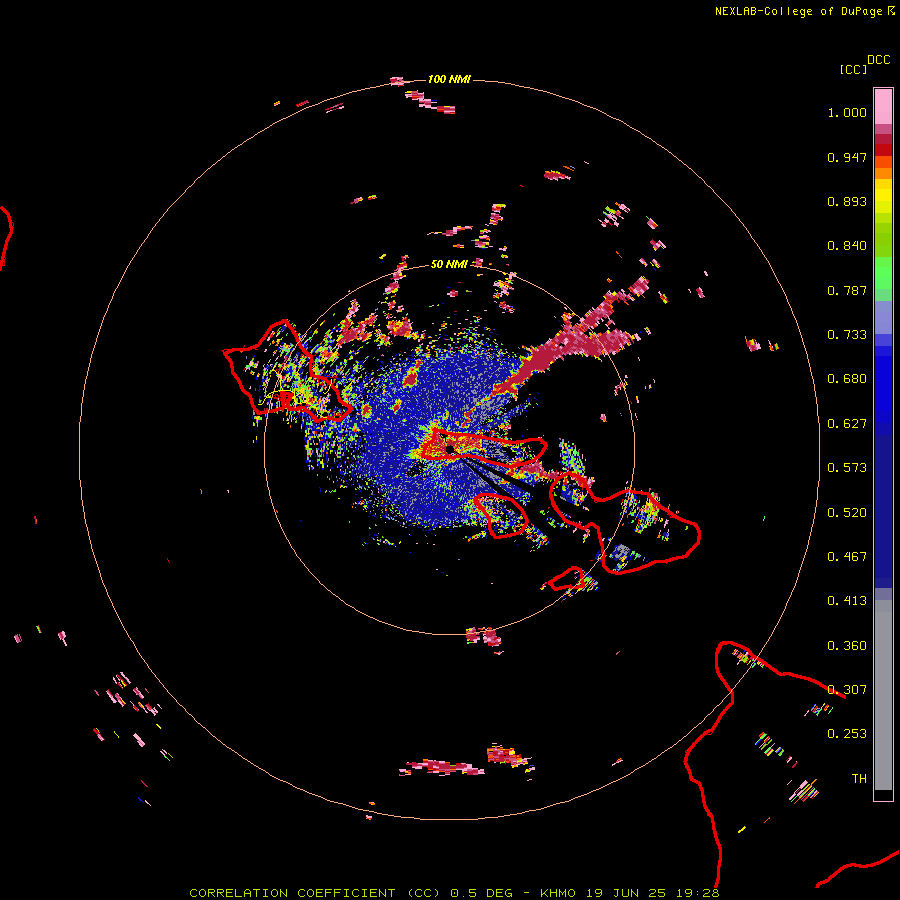Click the 0.467 scale value

[847, 557]
